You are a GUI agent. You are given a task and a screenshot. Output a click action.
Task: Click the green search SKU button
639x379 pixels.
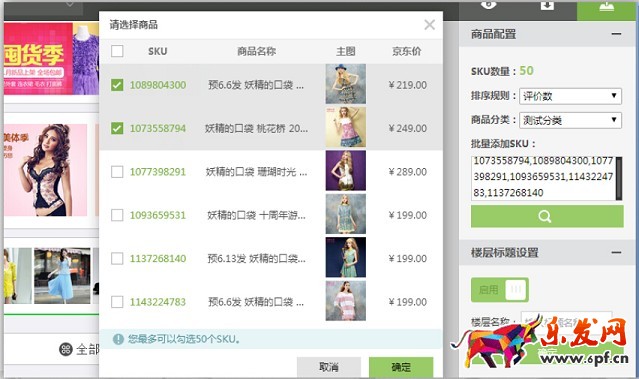[547, 216]
